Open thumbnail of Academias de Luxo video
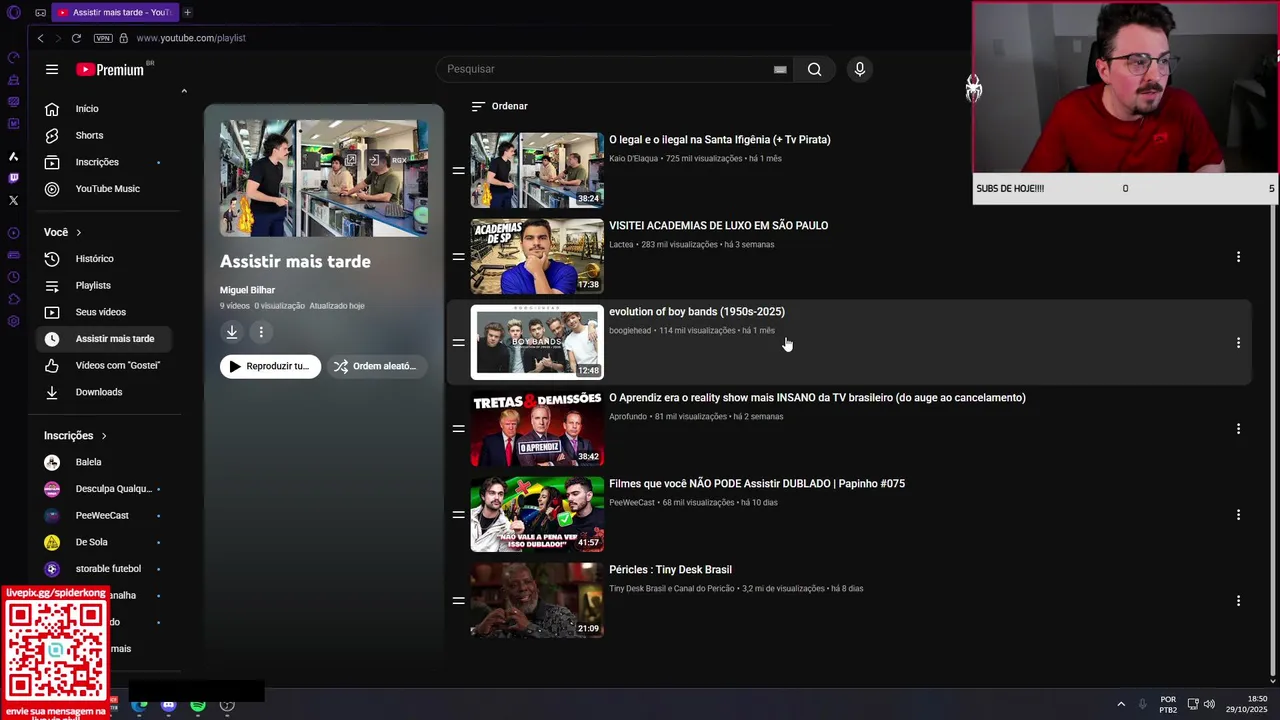1280x720 pixels. pyautogui.click(x=537, y=256)
